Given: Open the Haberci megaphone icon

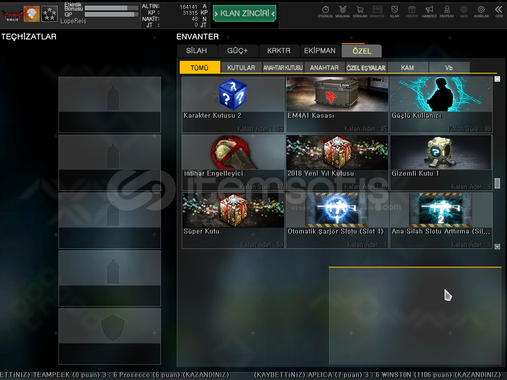Looking at the screenshot, I should 429,11.
